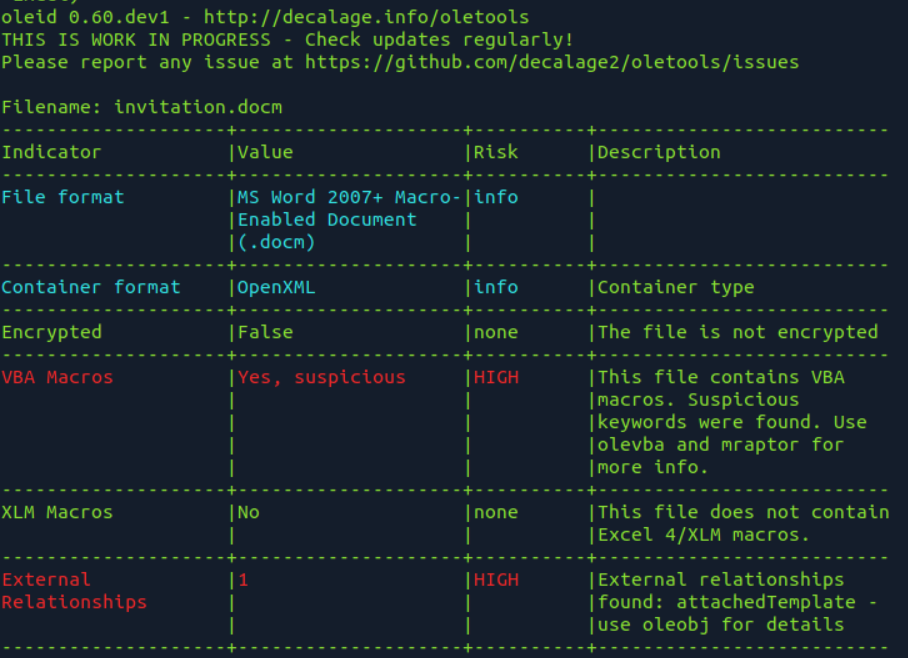Click the False value for Encrypted
This screenshot has height=658, width=908.
click(265, 332)
